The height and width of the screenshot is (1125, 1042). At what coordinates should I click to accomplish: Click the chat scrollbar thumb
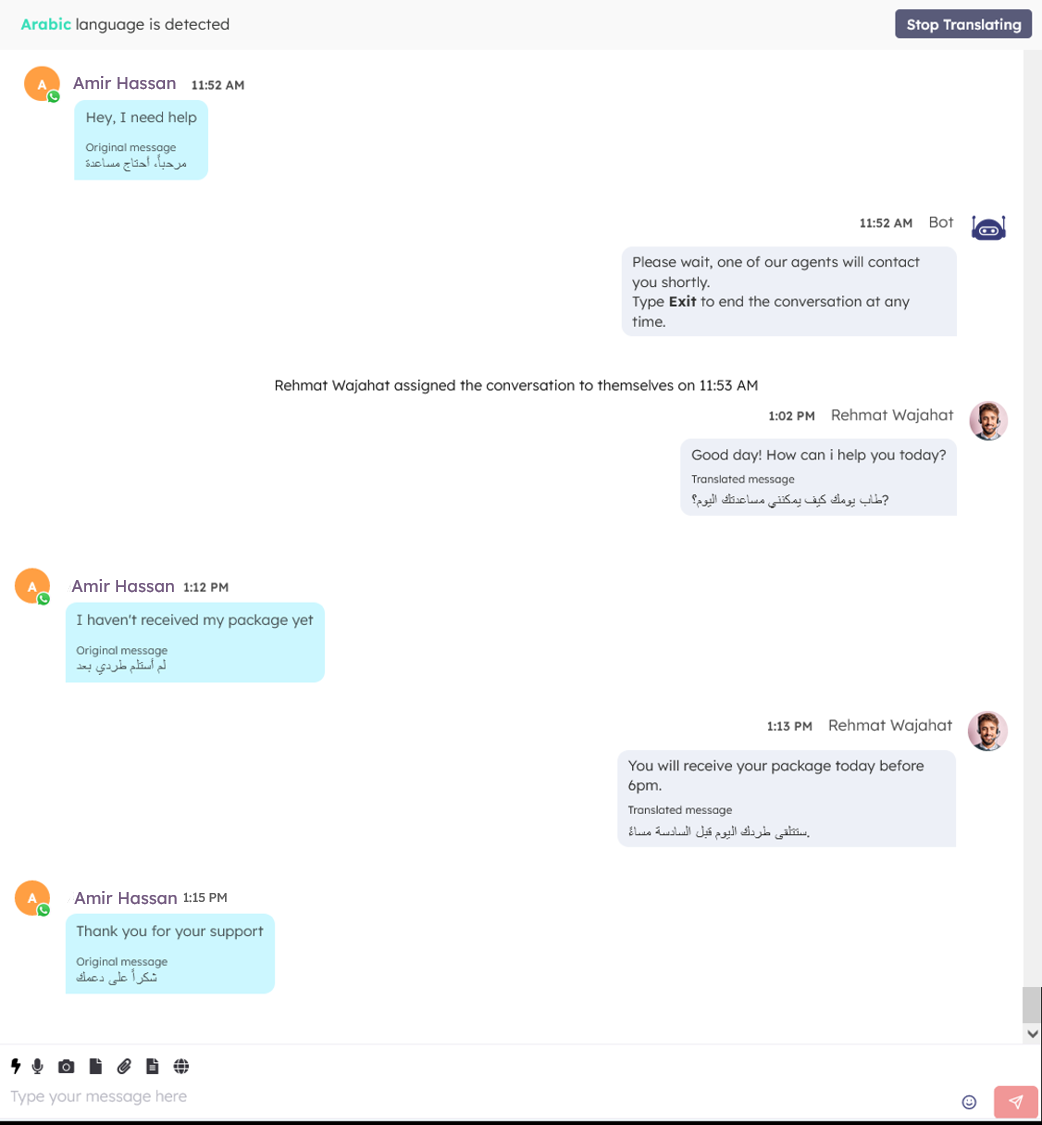point(1033,1004)
